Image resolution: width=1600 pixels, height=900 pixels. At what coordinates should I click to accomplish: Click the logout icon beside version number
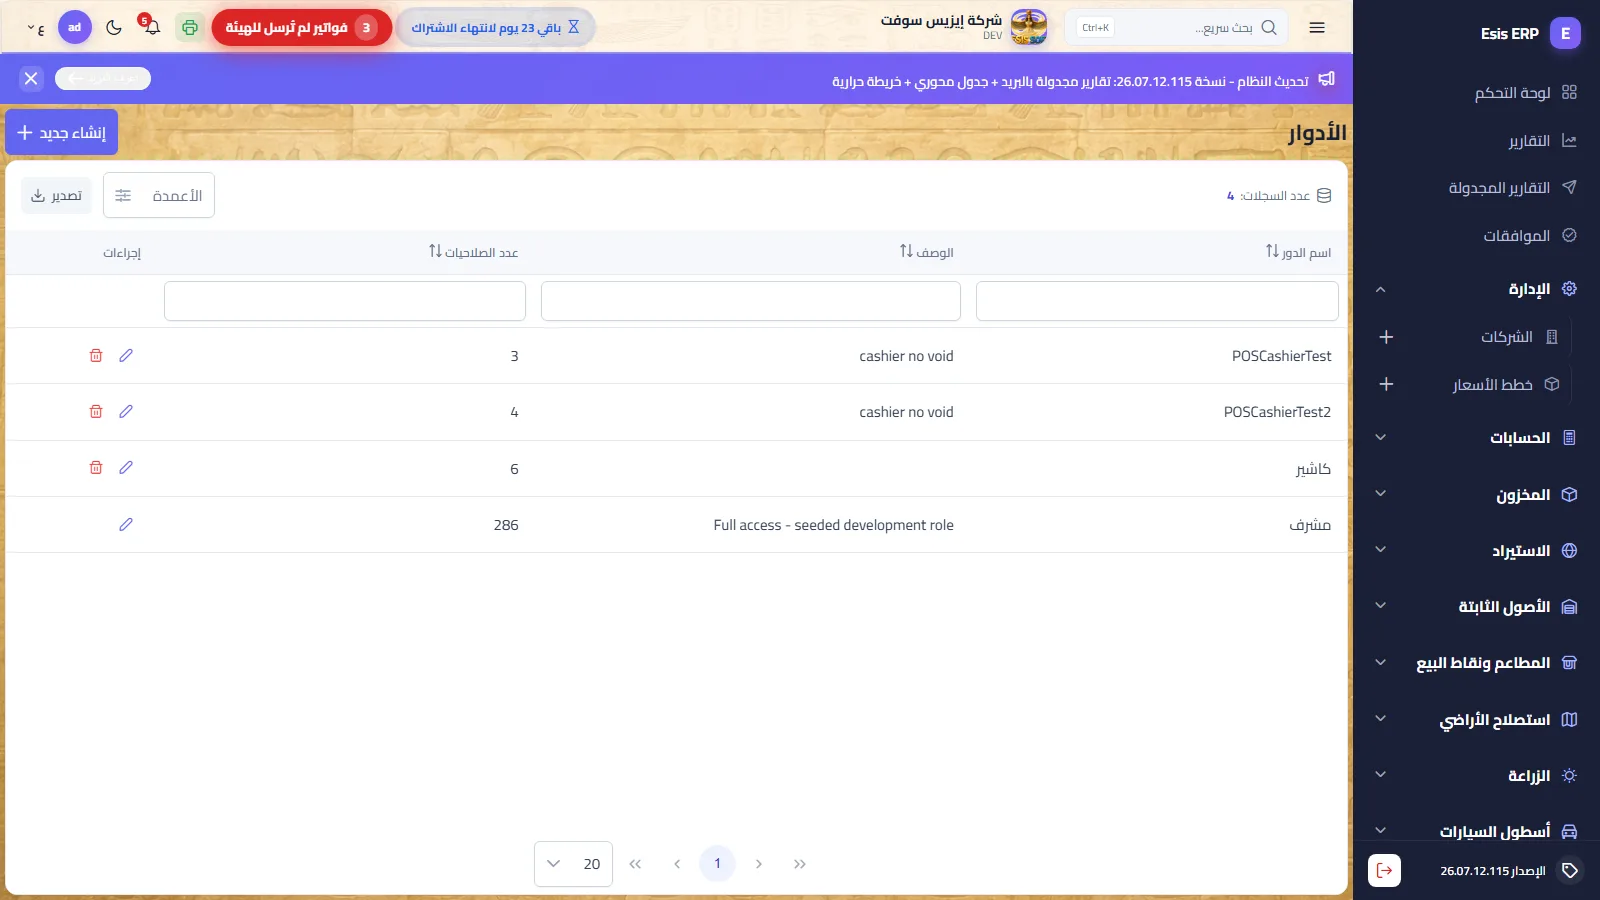pos(1384,871)
